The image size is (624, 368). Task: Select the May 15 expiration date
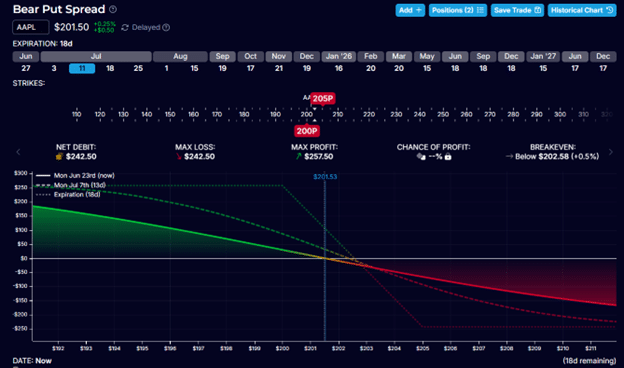coord(427,68)
